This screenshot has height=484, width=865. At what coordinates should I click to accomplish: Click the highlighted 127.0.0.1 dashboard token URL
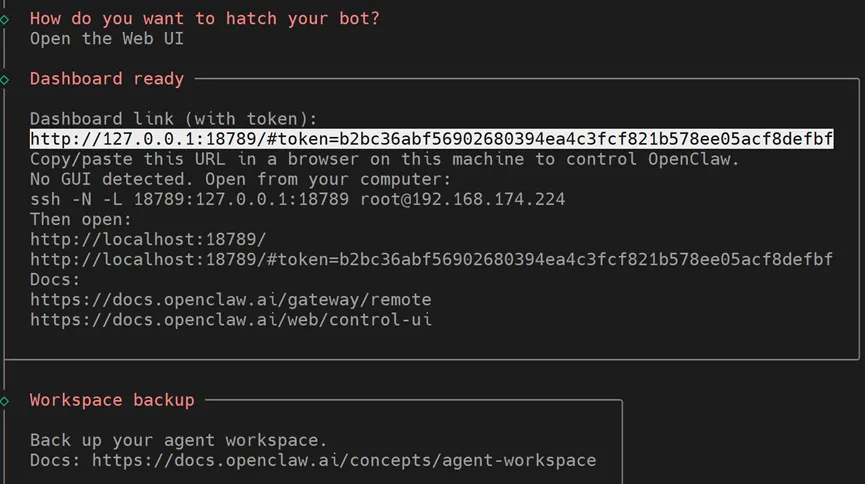tap(431, 139)
